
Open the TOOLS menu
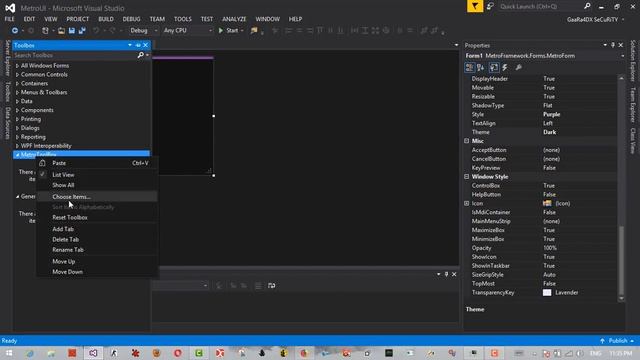[x=182, y=19]
